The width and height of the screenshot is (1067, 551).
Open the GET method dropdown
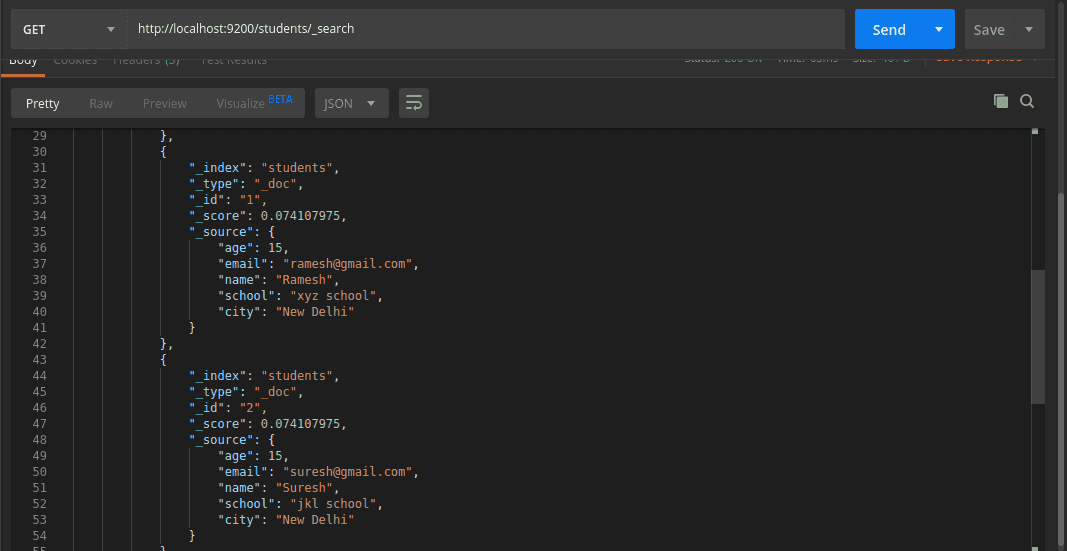tap(68, 29)
